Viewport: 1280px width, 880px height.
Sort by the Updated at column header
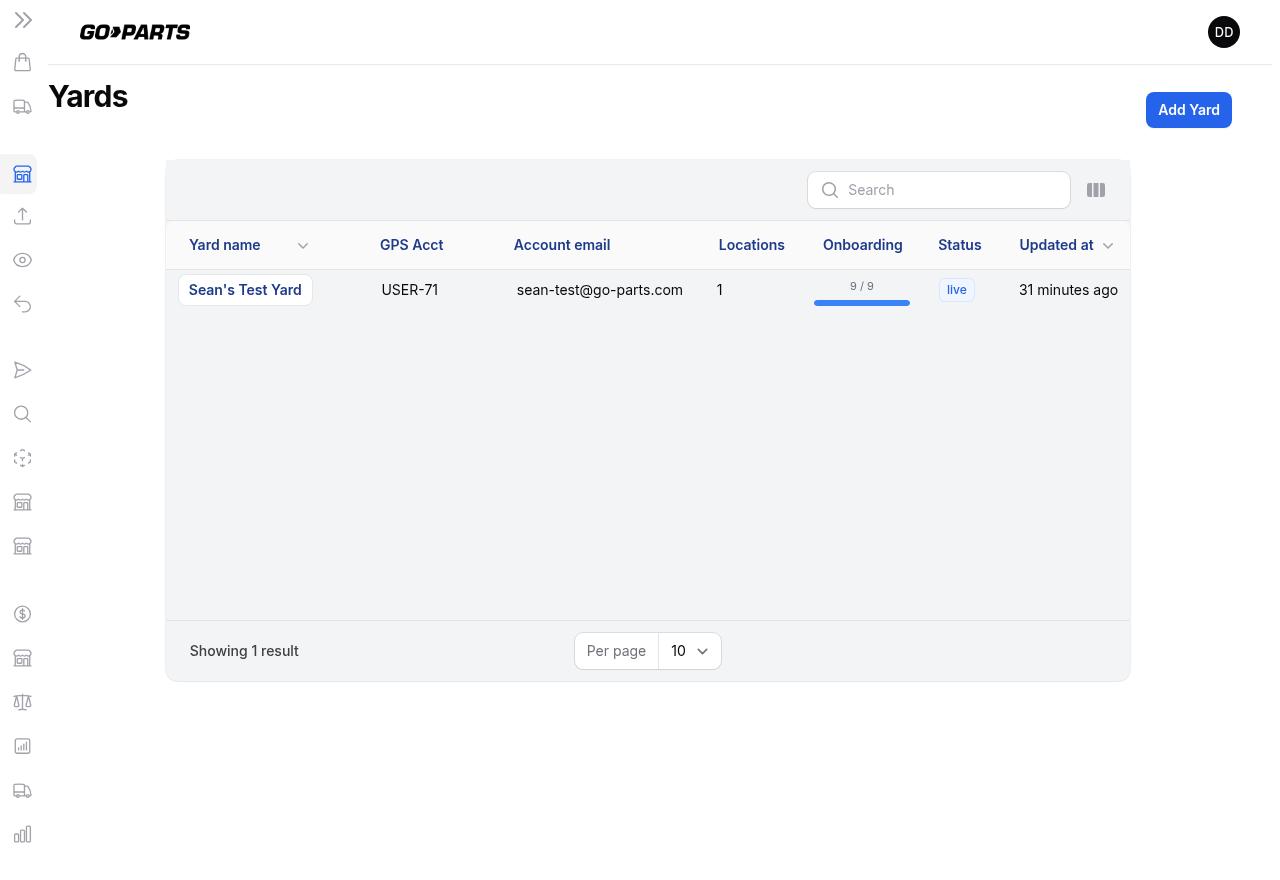coord(1056,245)
